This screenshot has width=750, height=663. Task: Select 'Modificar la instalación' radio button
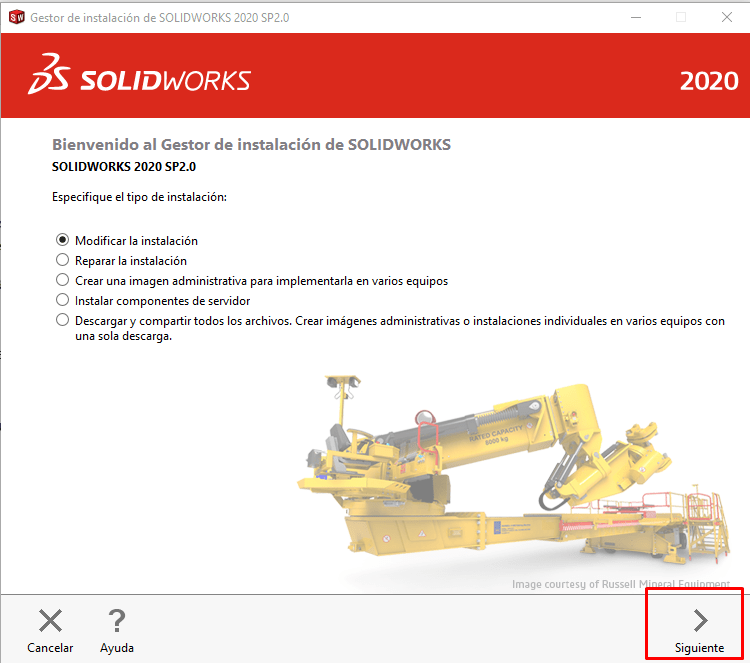coord(62,240)
